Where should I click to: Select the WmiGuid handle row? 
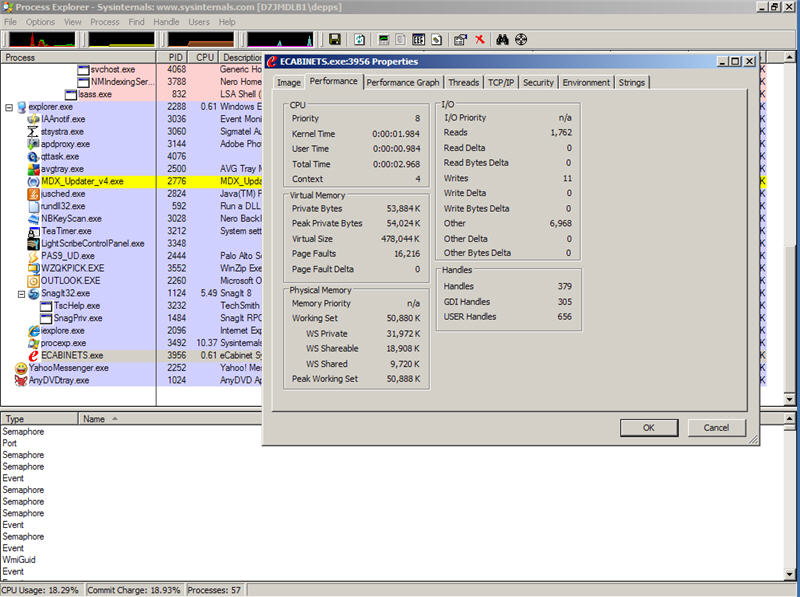tap(19, 560)
